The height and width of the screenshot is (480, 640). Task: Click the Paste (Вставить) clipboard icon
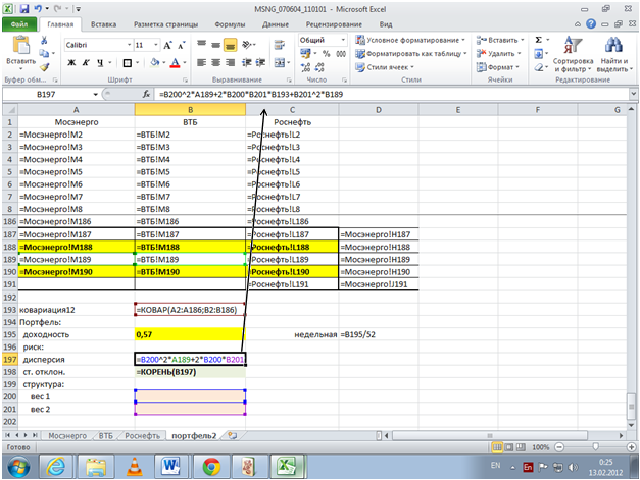point(21,44)
